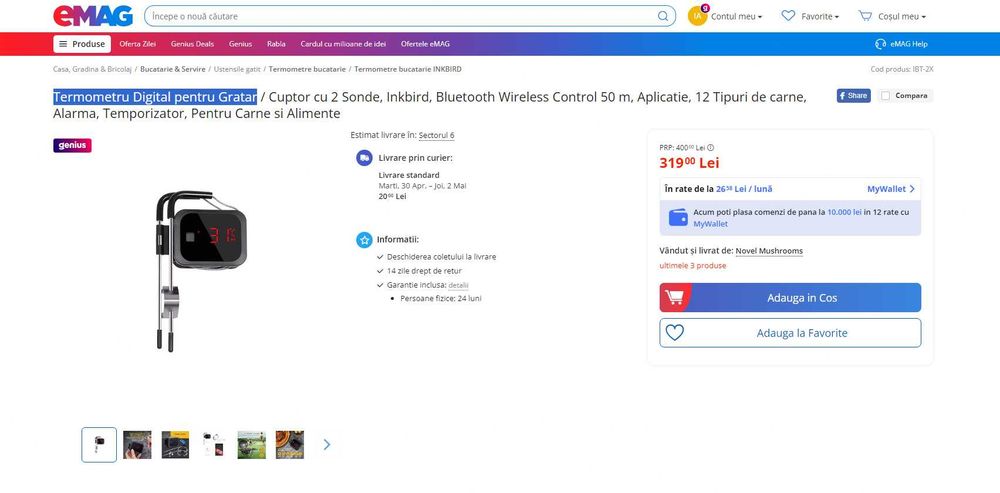Focus the search input field
1000x493 pixels.
(x=400, y=16)
